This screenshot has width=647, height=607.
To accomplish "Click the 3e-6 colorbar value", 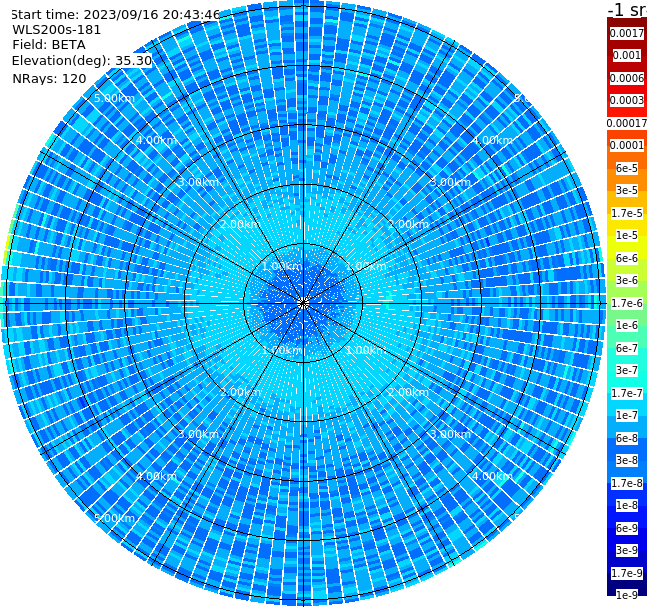I will [x=627, y=280].
